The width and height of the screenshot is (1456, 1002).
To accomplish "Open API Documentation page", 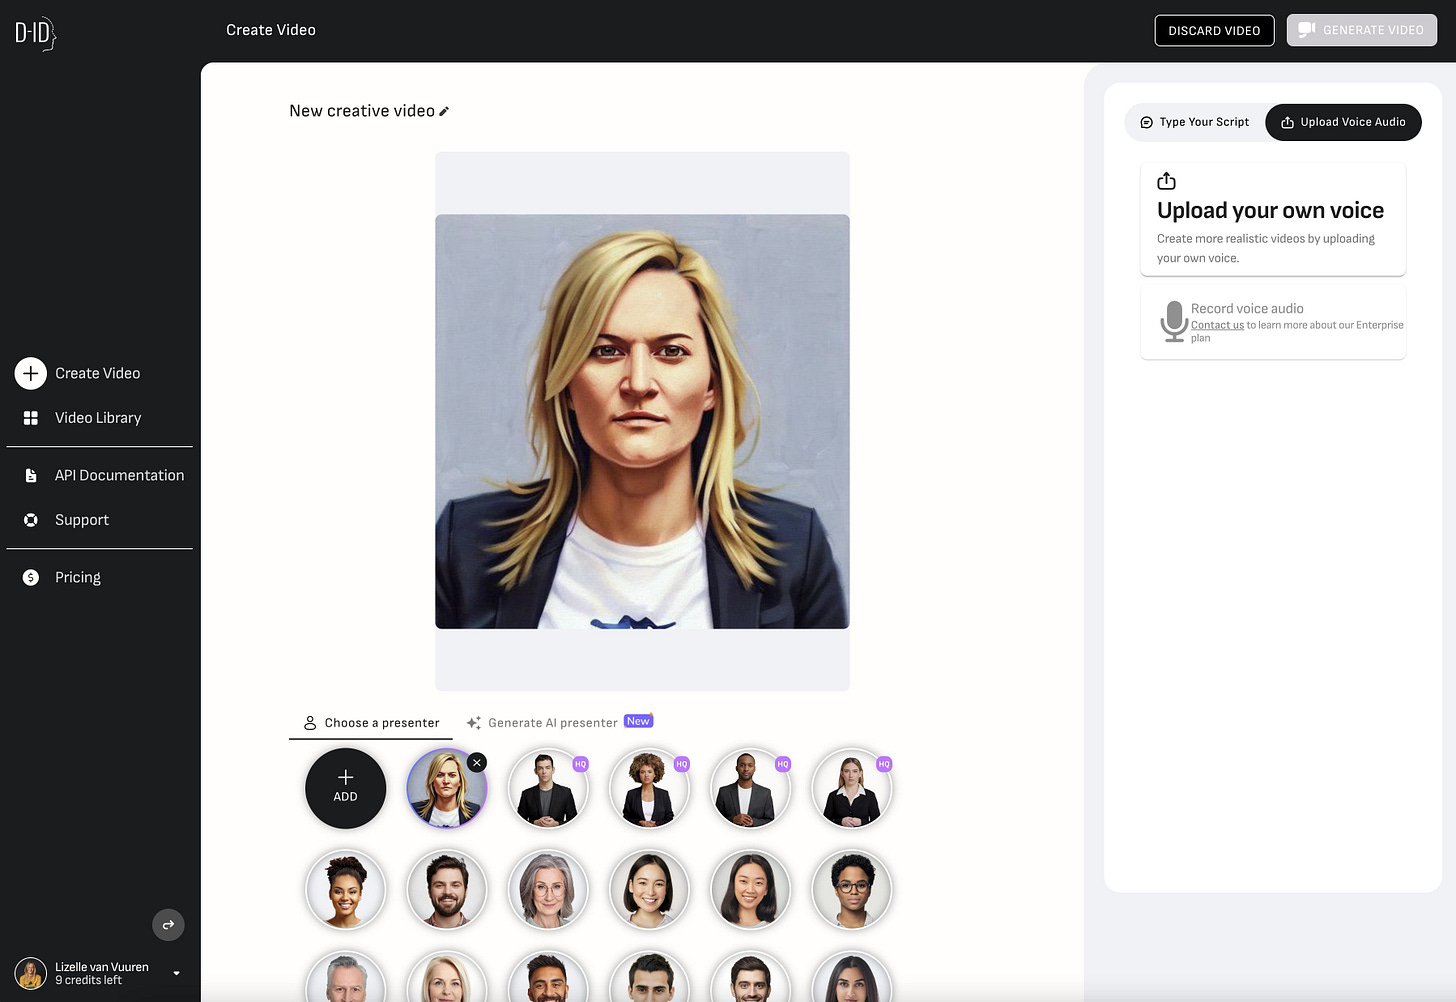I will [x=119, y=475].
